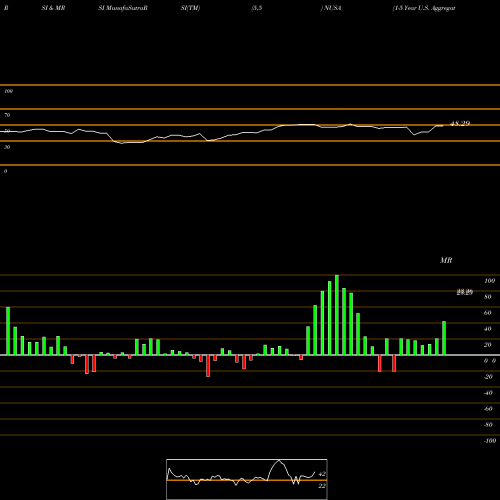Click the -40 label on MR axis
The height and width of the screenshot is (500, 500).
[488, 393]
